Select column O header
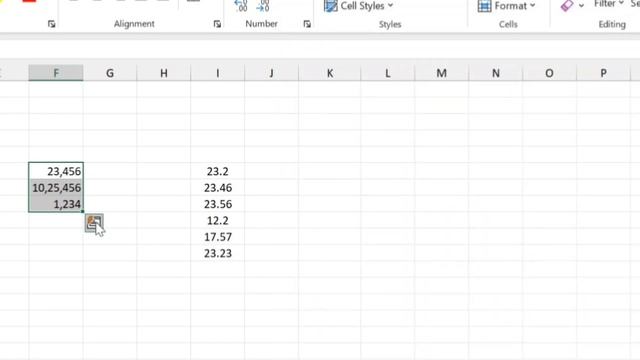The width and height of the screenshot is (640, 360). coord(549,73)
